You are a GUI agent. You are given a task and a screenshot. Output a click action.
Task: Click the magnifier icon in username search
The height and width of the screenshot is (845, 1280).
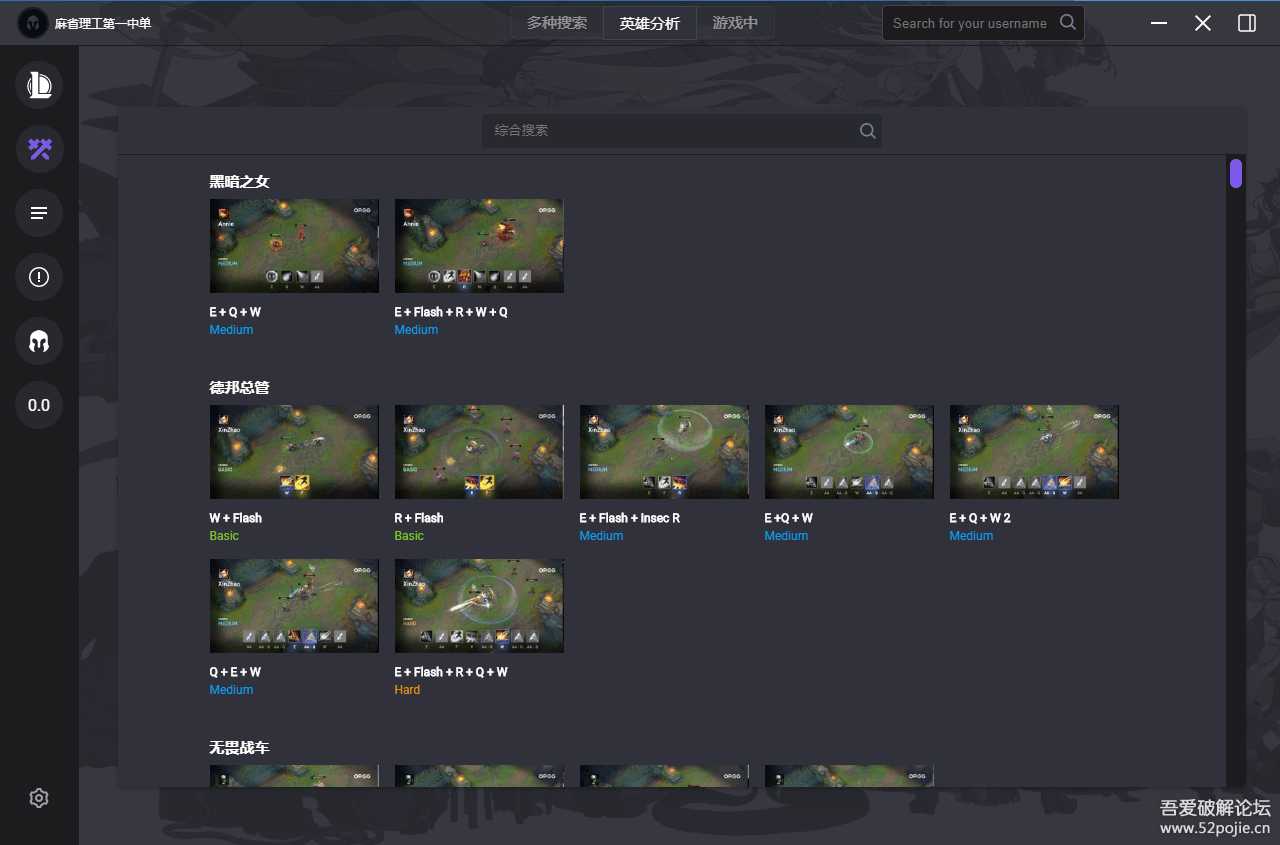click(x=1068, y=22)
